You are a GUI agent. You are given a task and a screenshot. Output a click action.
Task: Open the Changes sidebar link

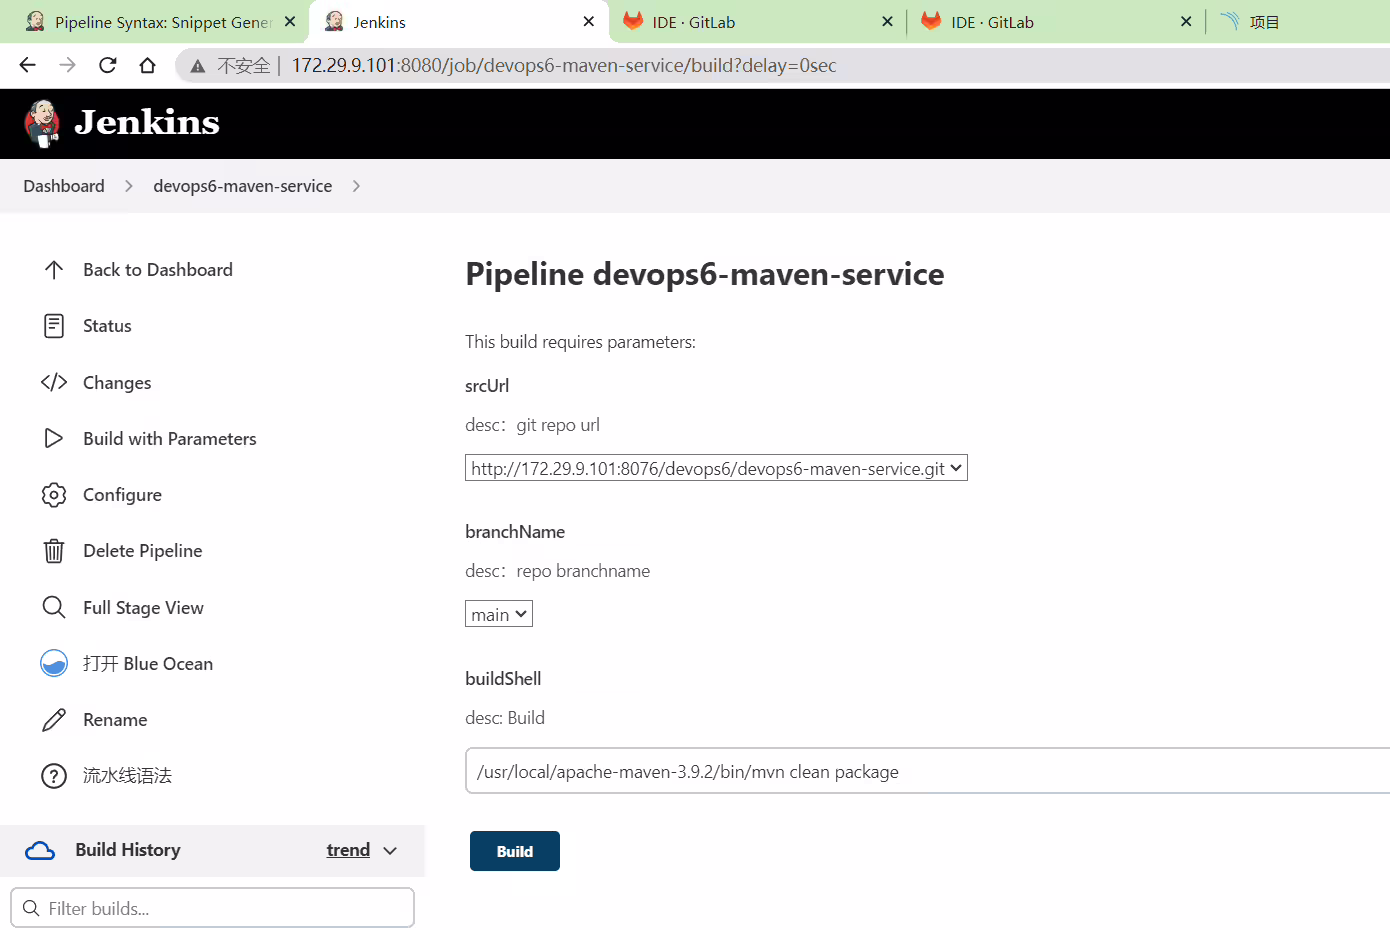[117, 383]
